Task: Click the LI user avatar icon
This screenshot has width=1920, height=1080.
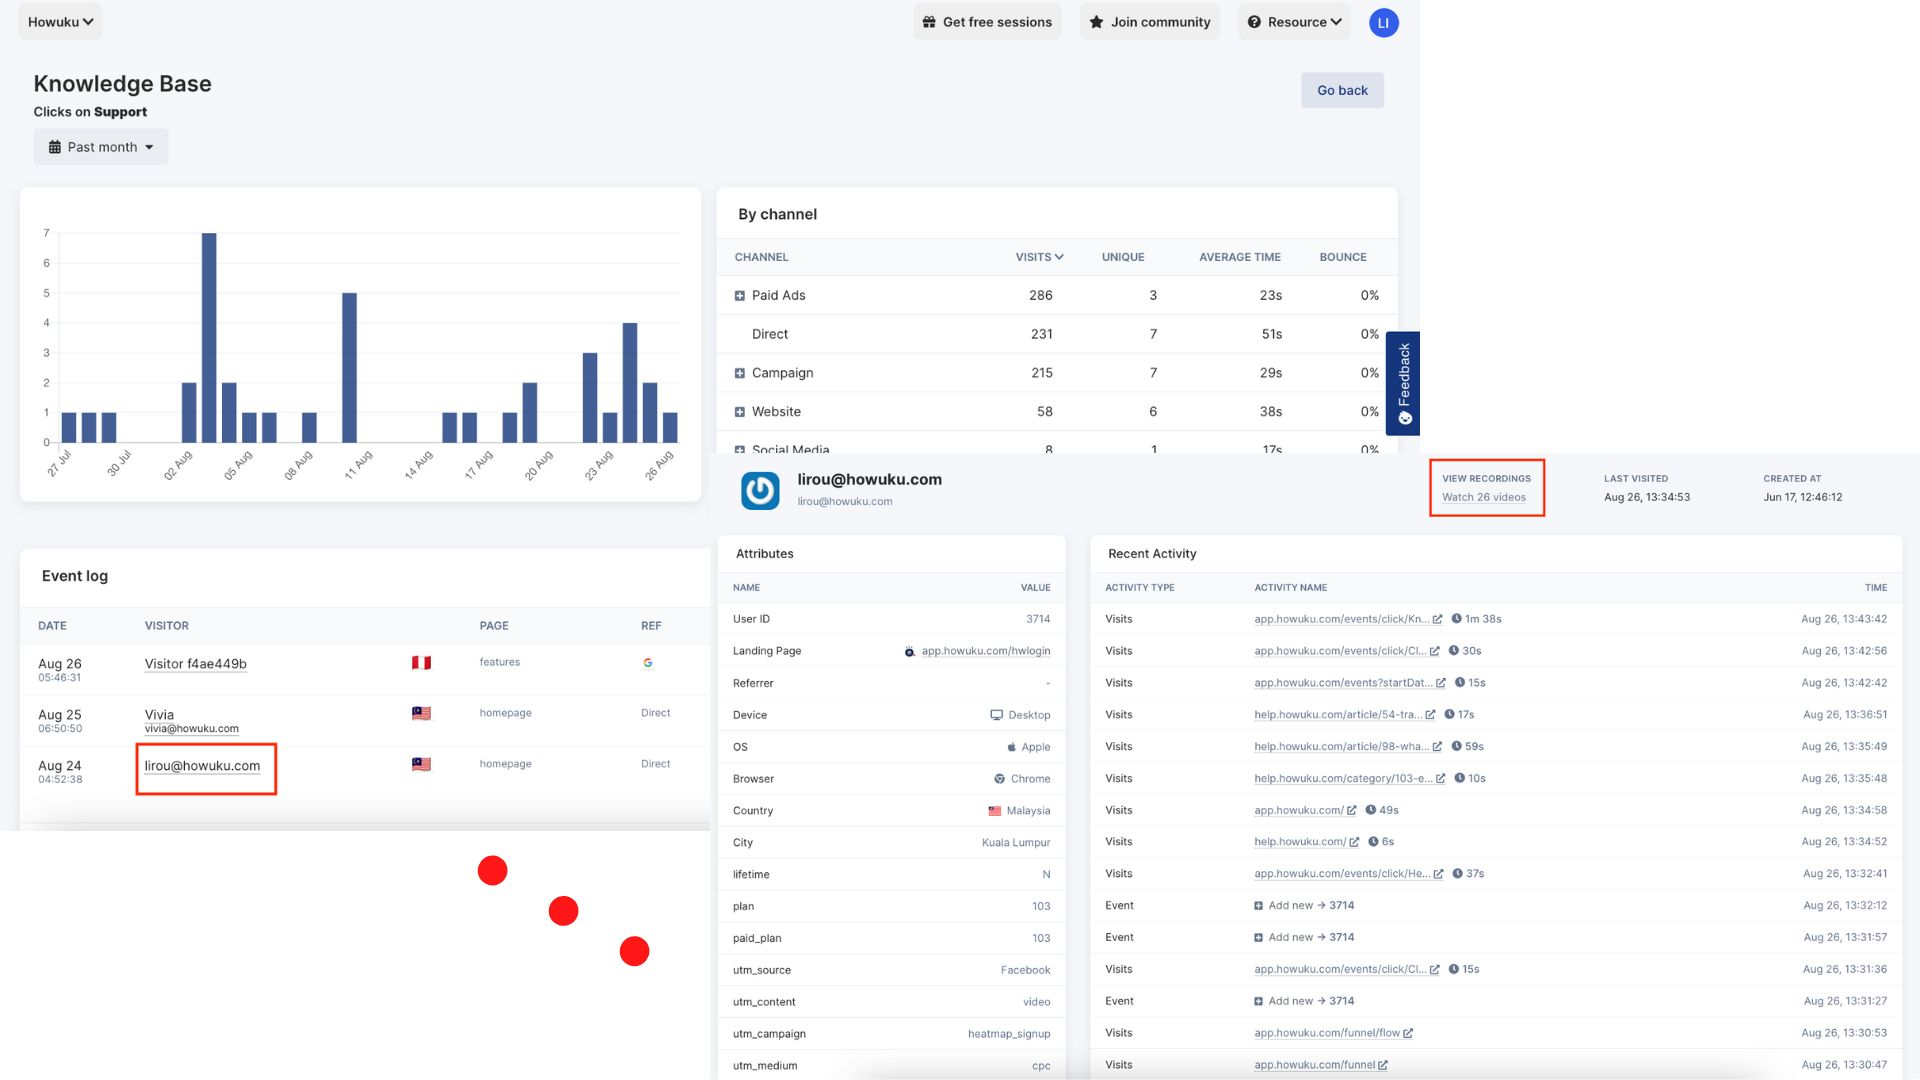Action: click(x=1383, y=23)
